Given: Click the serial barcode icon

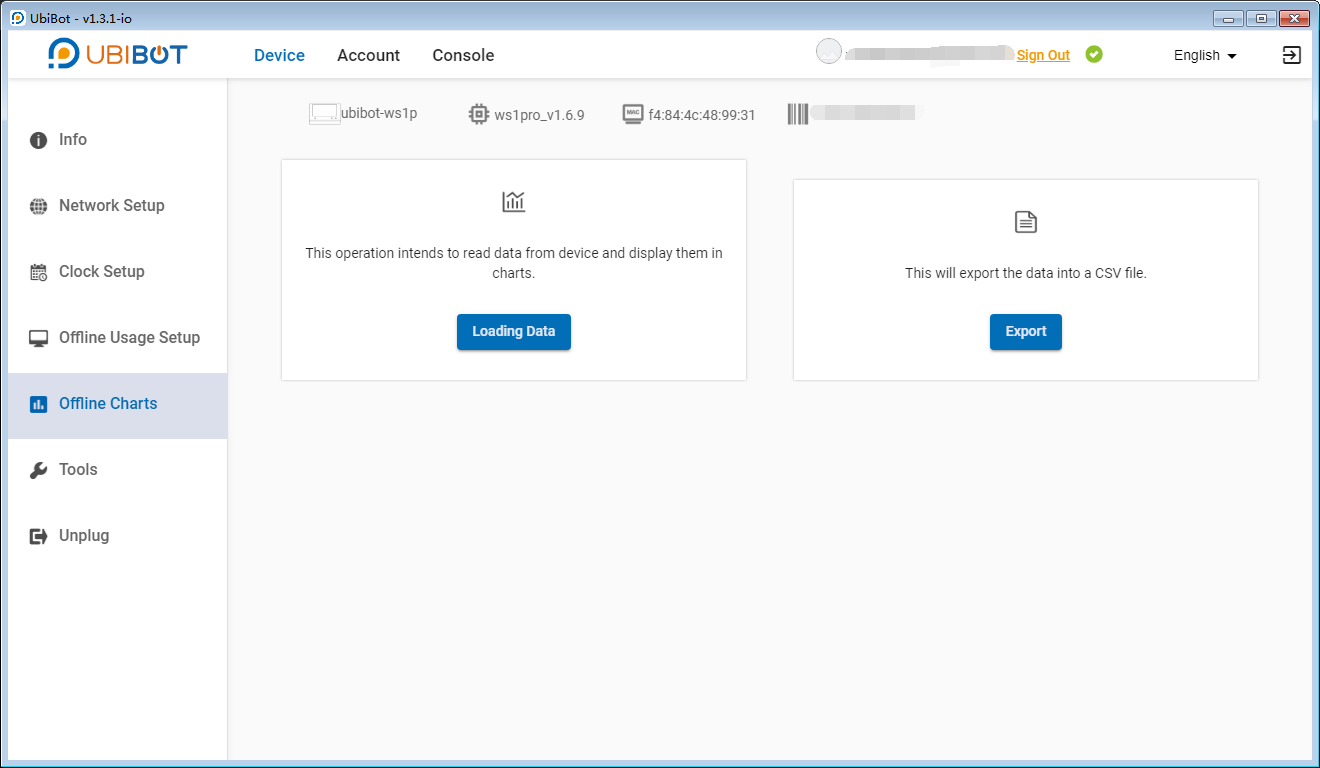Looking at the screenshot, I should pos(797,114).
